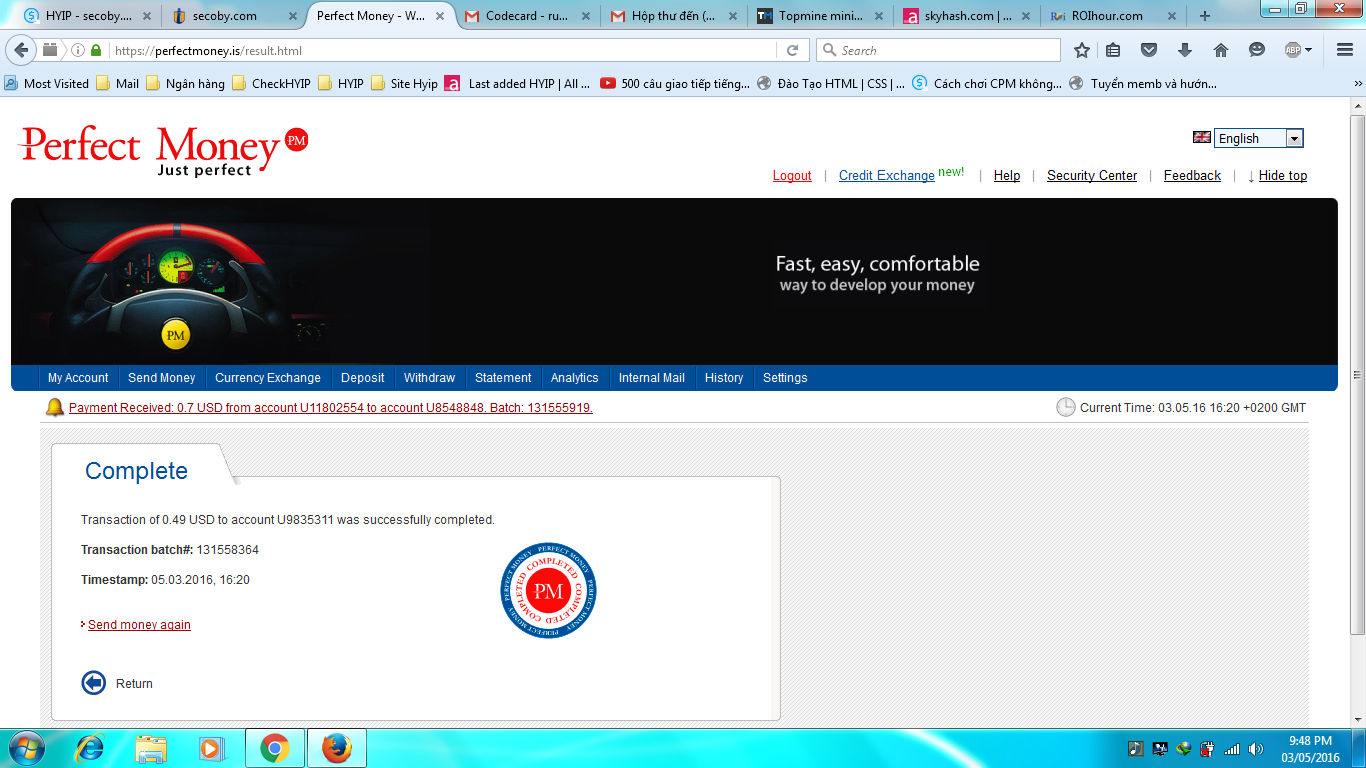1366x768 pixels.
Task: Click the green padlock security icon
Action: (96, 50)
